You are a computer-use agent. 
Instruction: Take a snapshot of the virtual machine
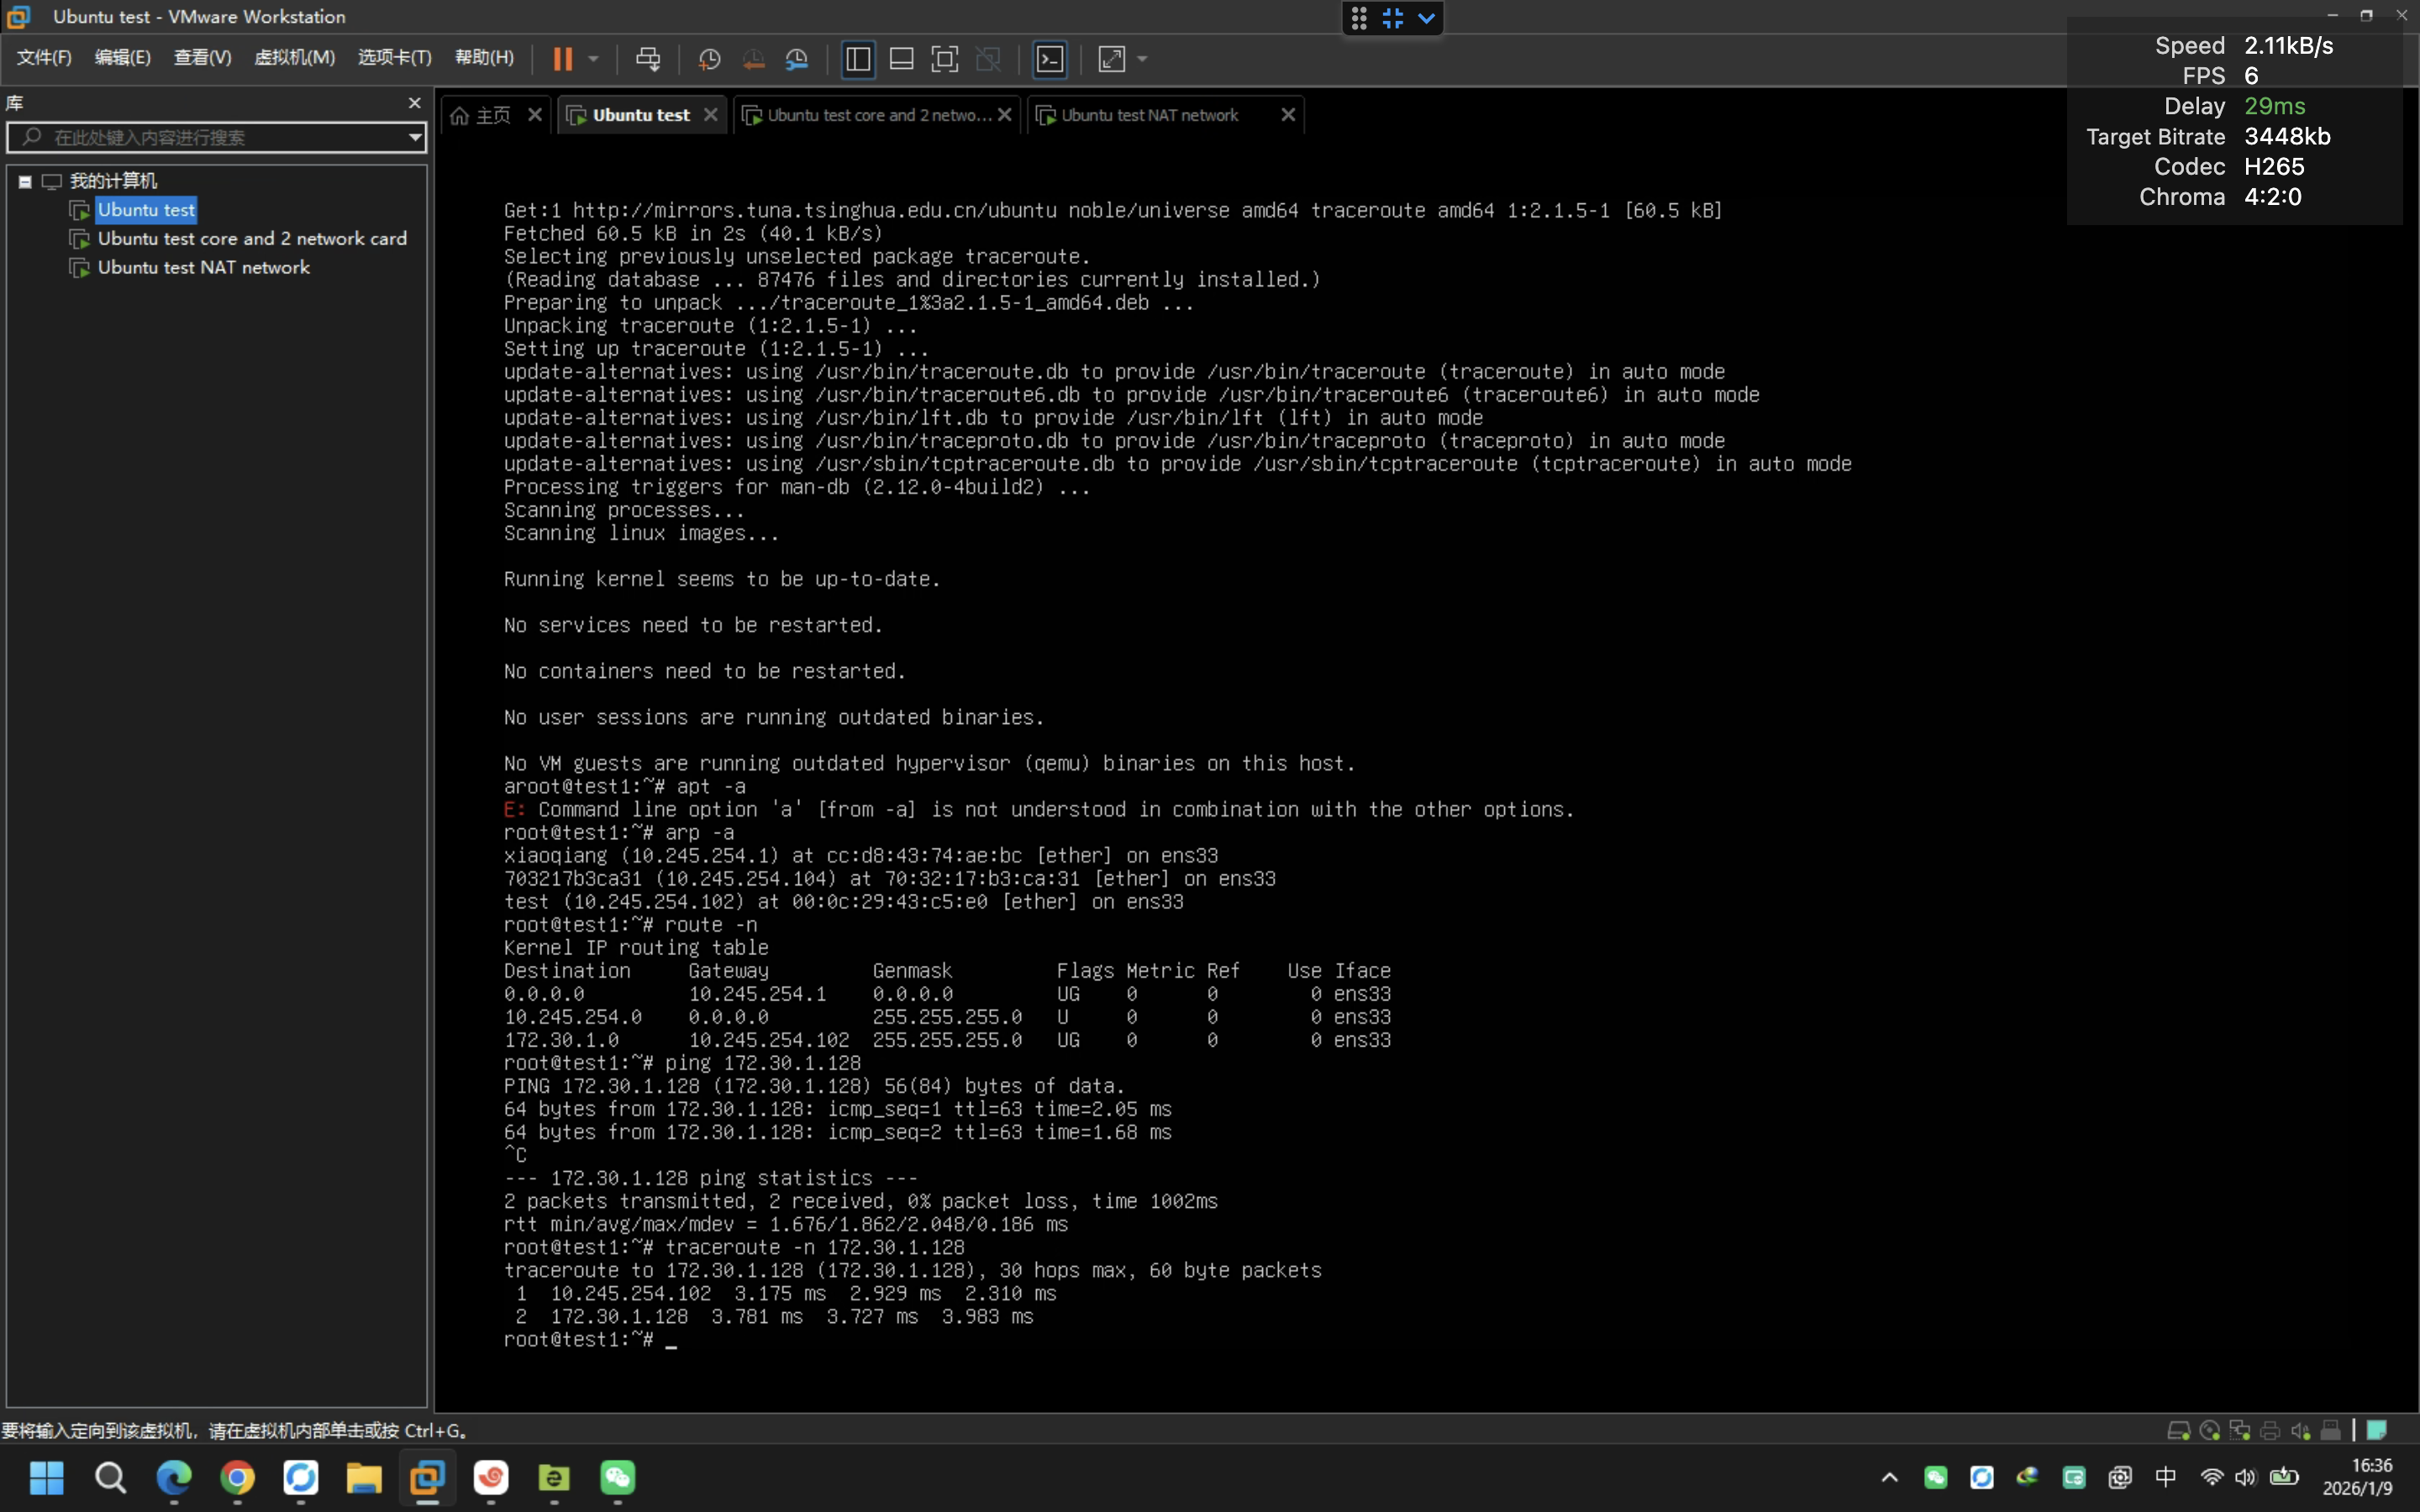pyautogui.click(x=709, y=59)
